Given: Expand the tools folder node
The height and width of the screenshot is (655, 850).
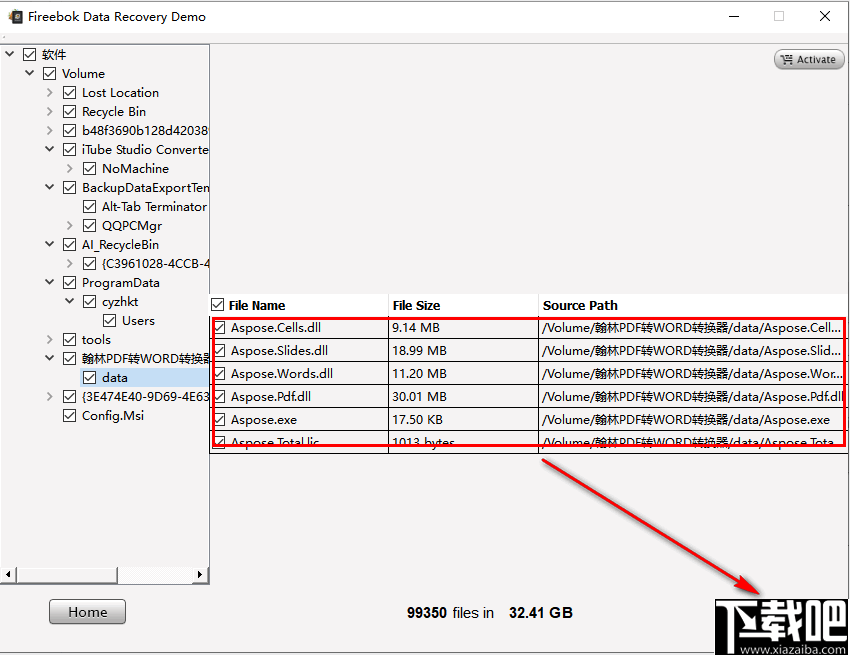Looking at the screenshot, I should point(49,339).
